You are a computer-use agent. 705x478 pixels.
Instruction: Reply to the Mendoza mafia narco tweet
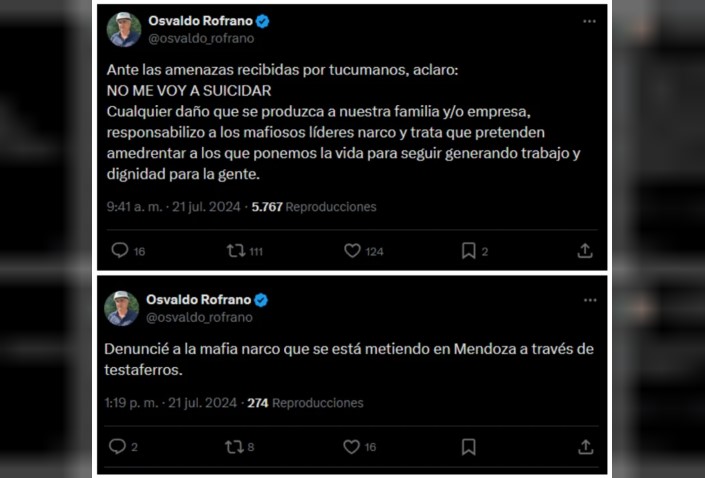click(x=117, y=447)
